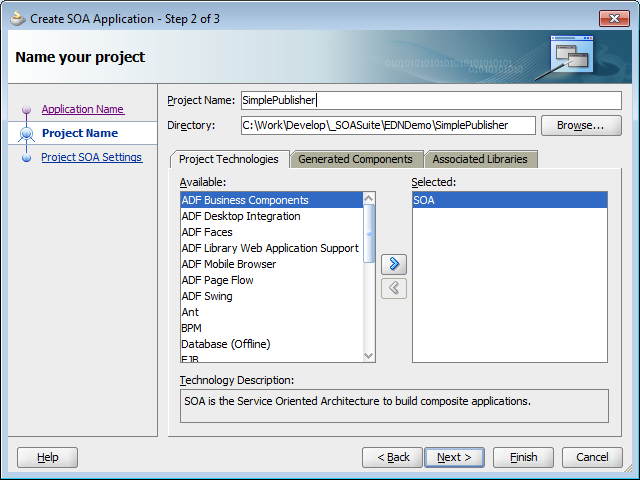Click the Directory path field
640x480 pixels.
coord(387,125)
